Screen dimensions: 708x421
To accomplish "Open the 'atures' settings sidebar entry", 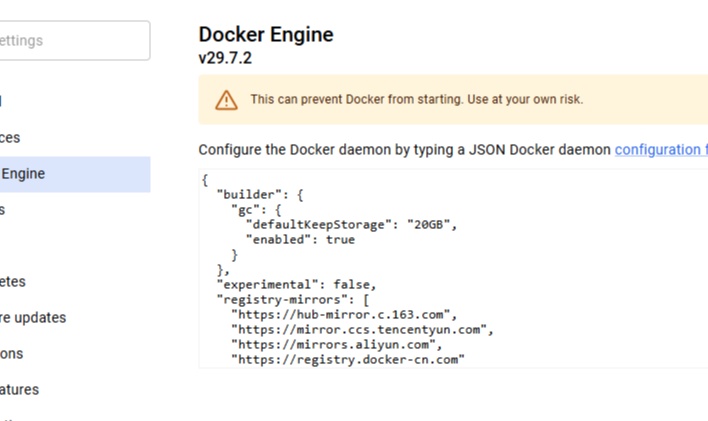I will 19,390.
